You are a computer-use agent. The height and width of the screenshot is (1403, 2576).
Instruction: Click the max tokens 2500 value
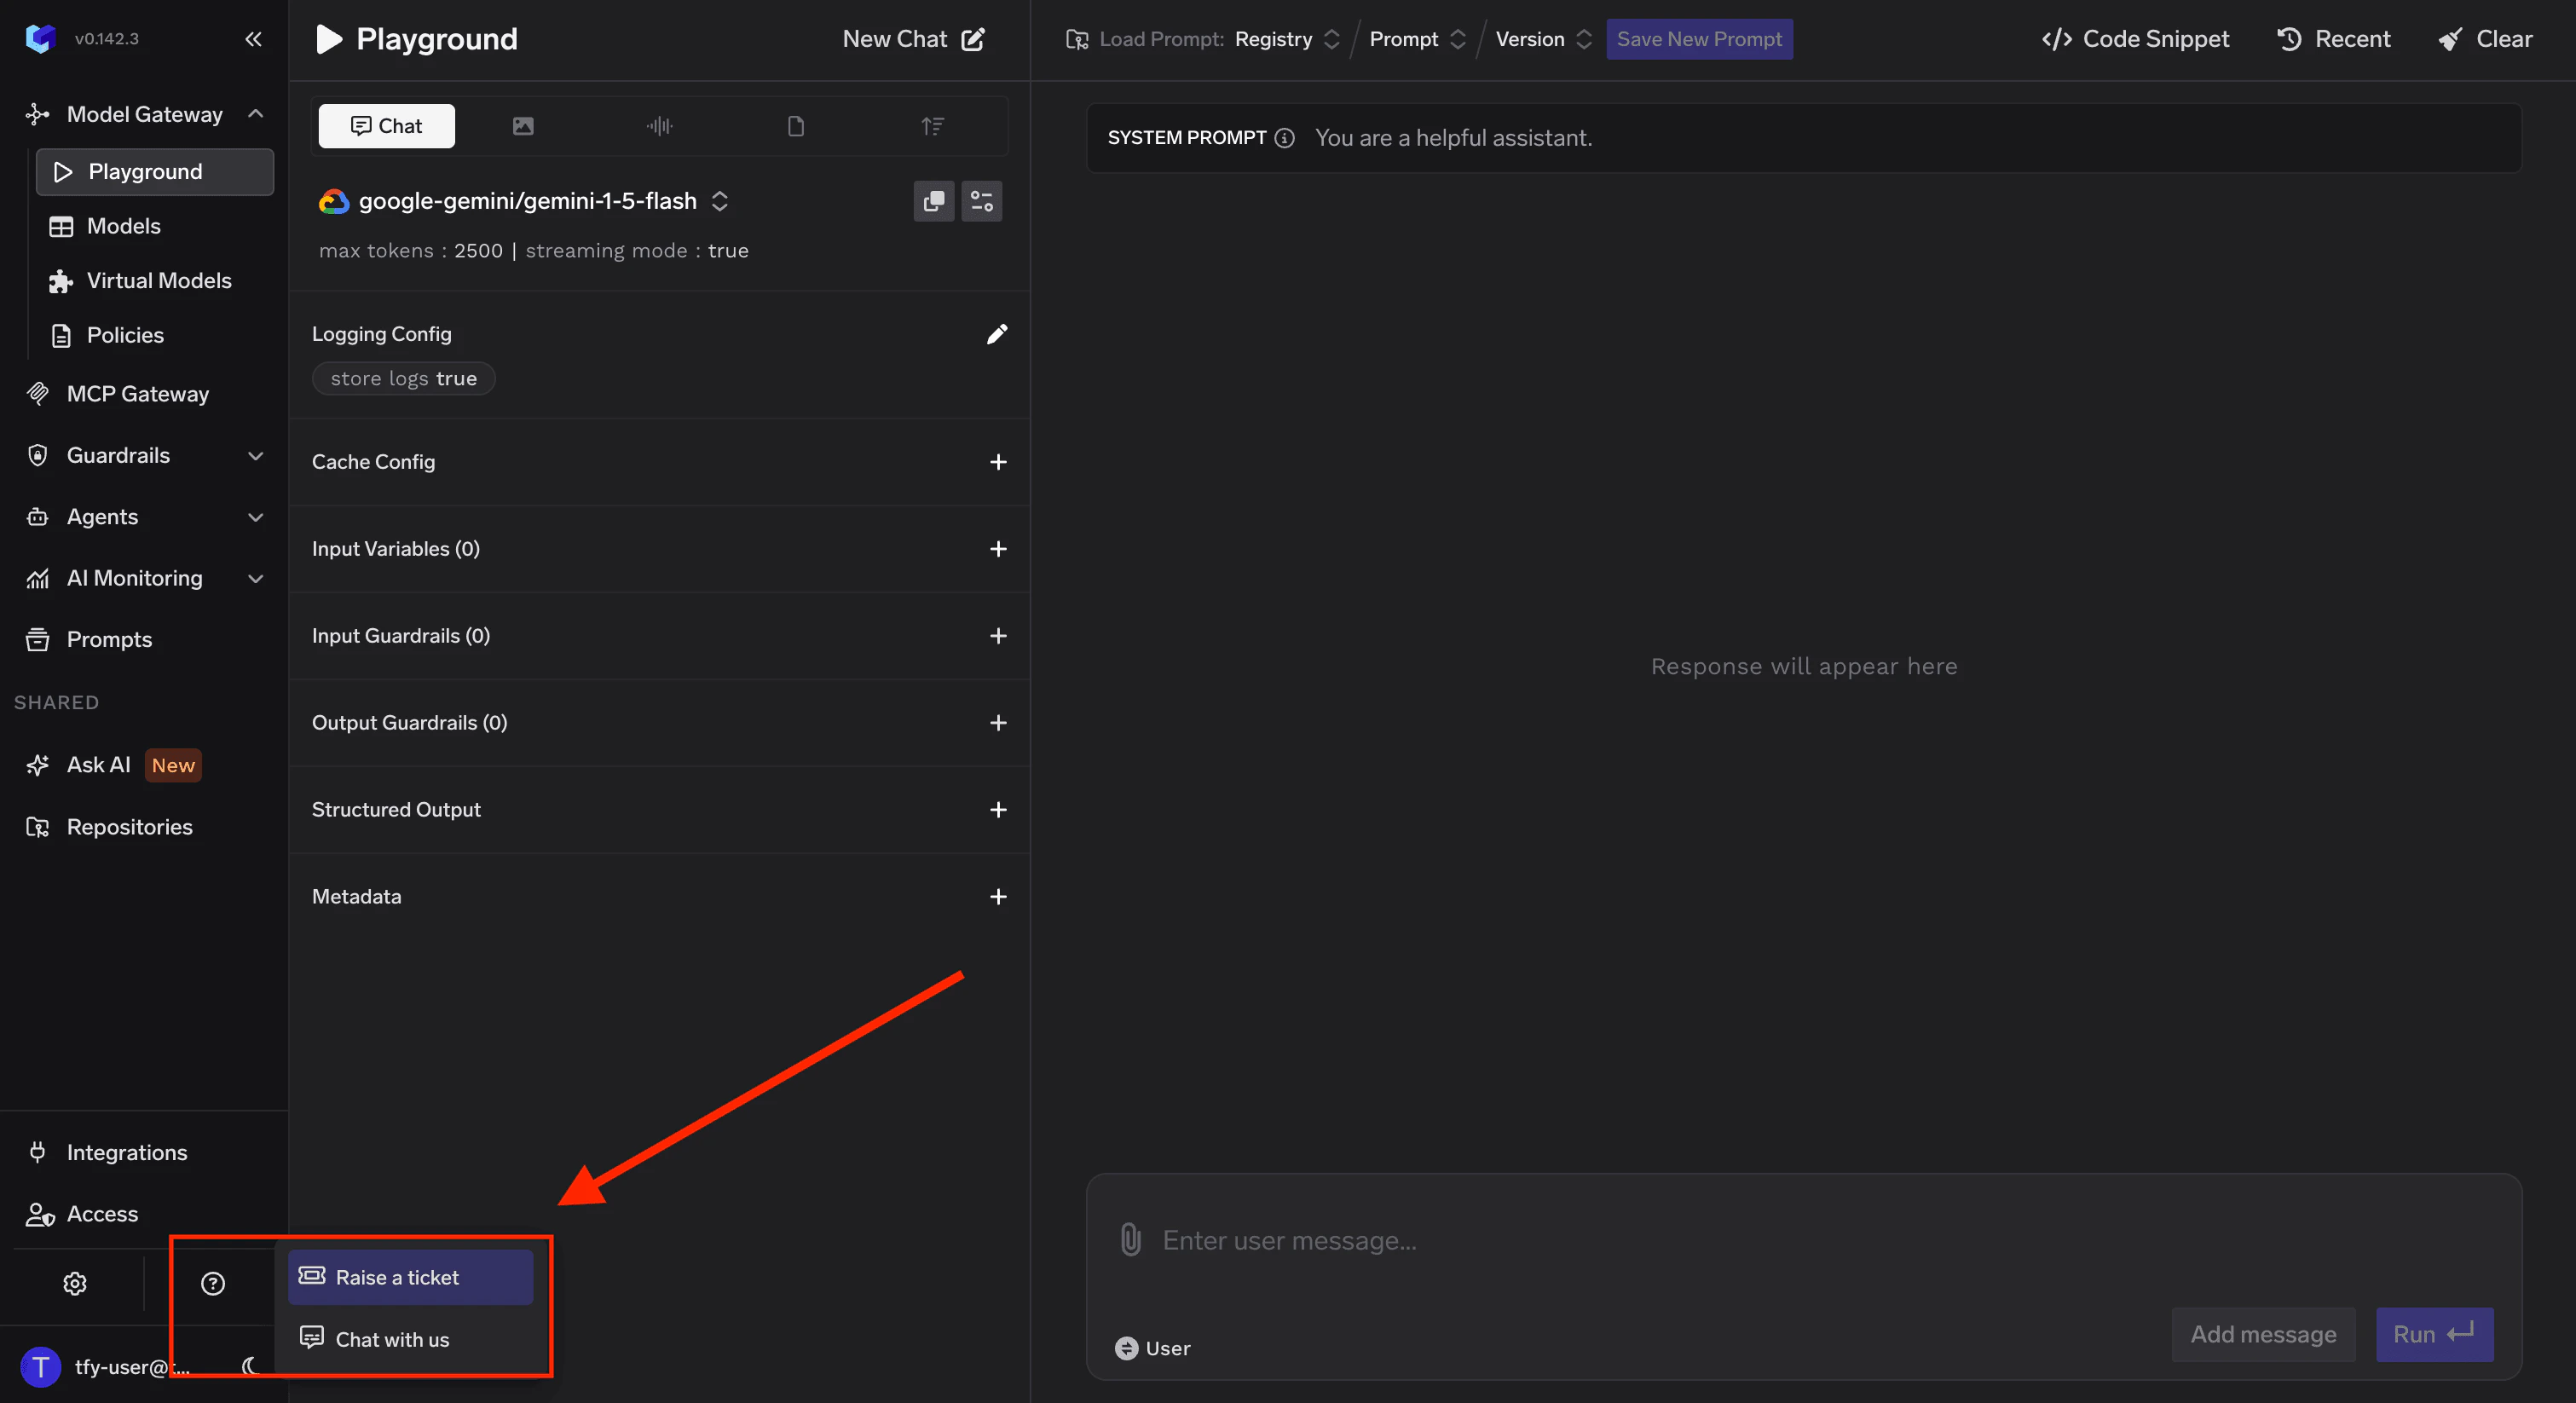pyautogui.click(x=478, y=251)
